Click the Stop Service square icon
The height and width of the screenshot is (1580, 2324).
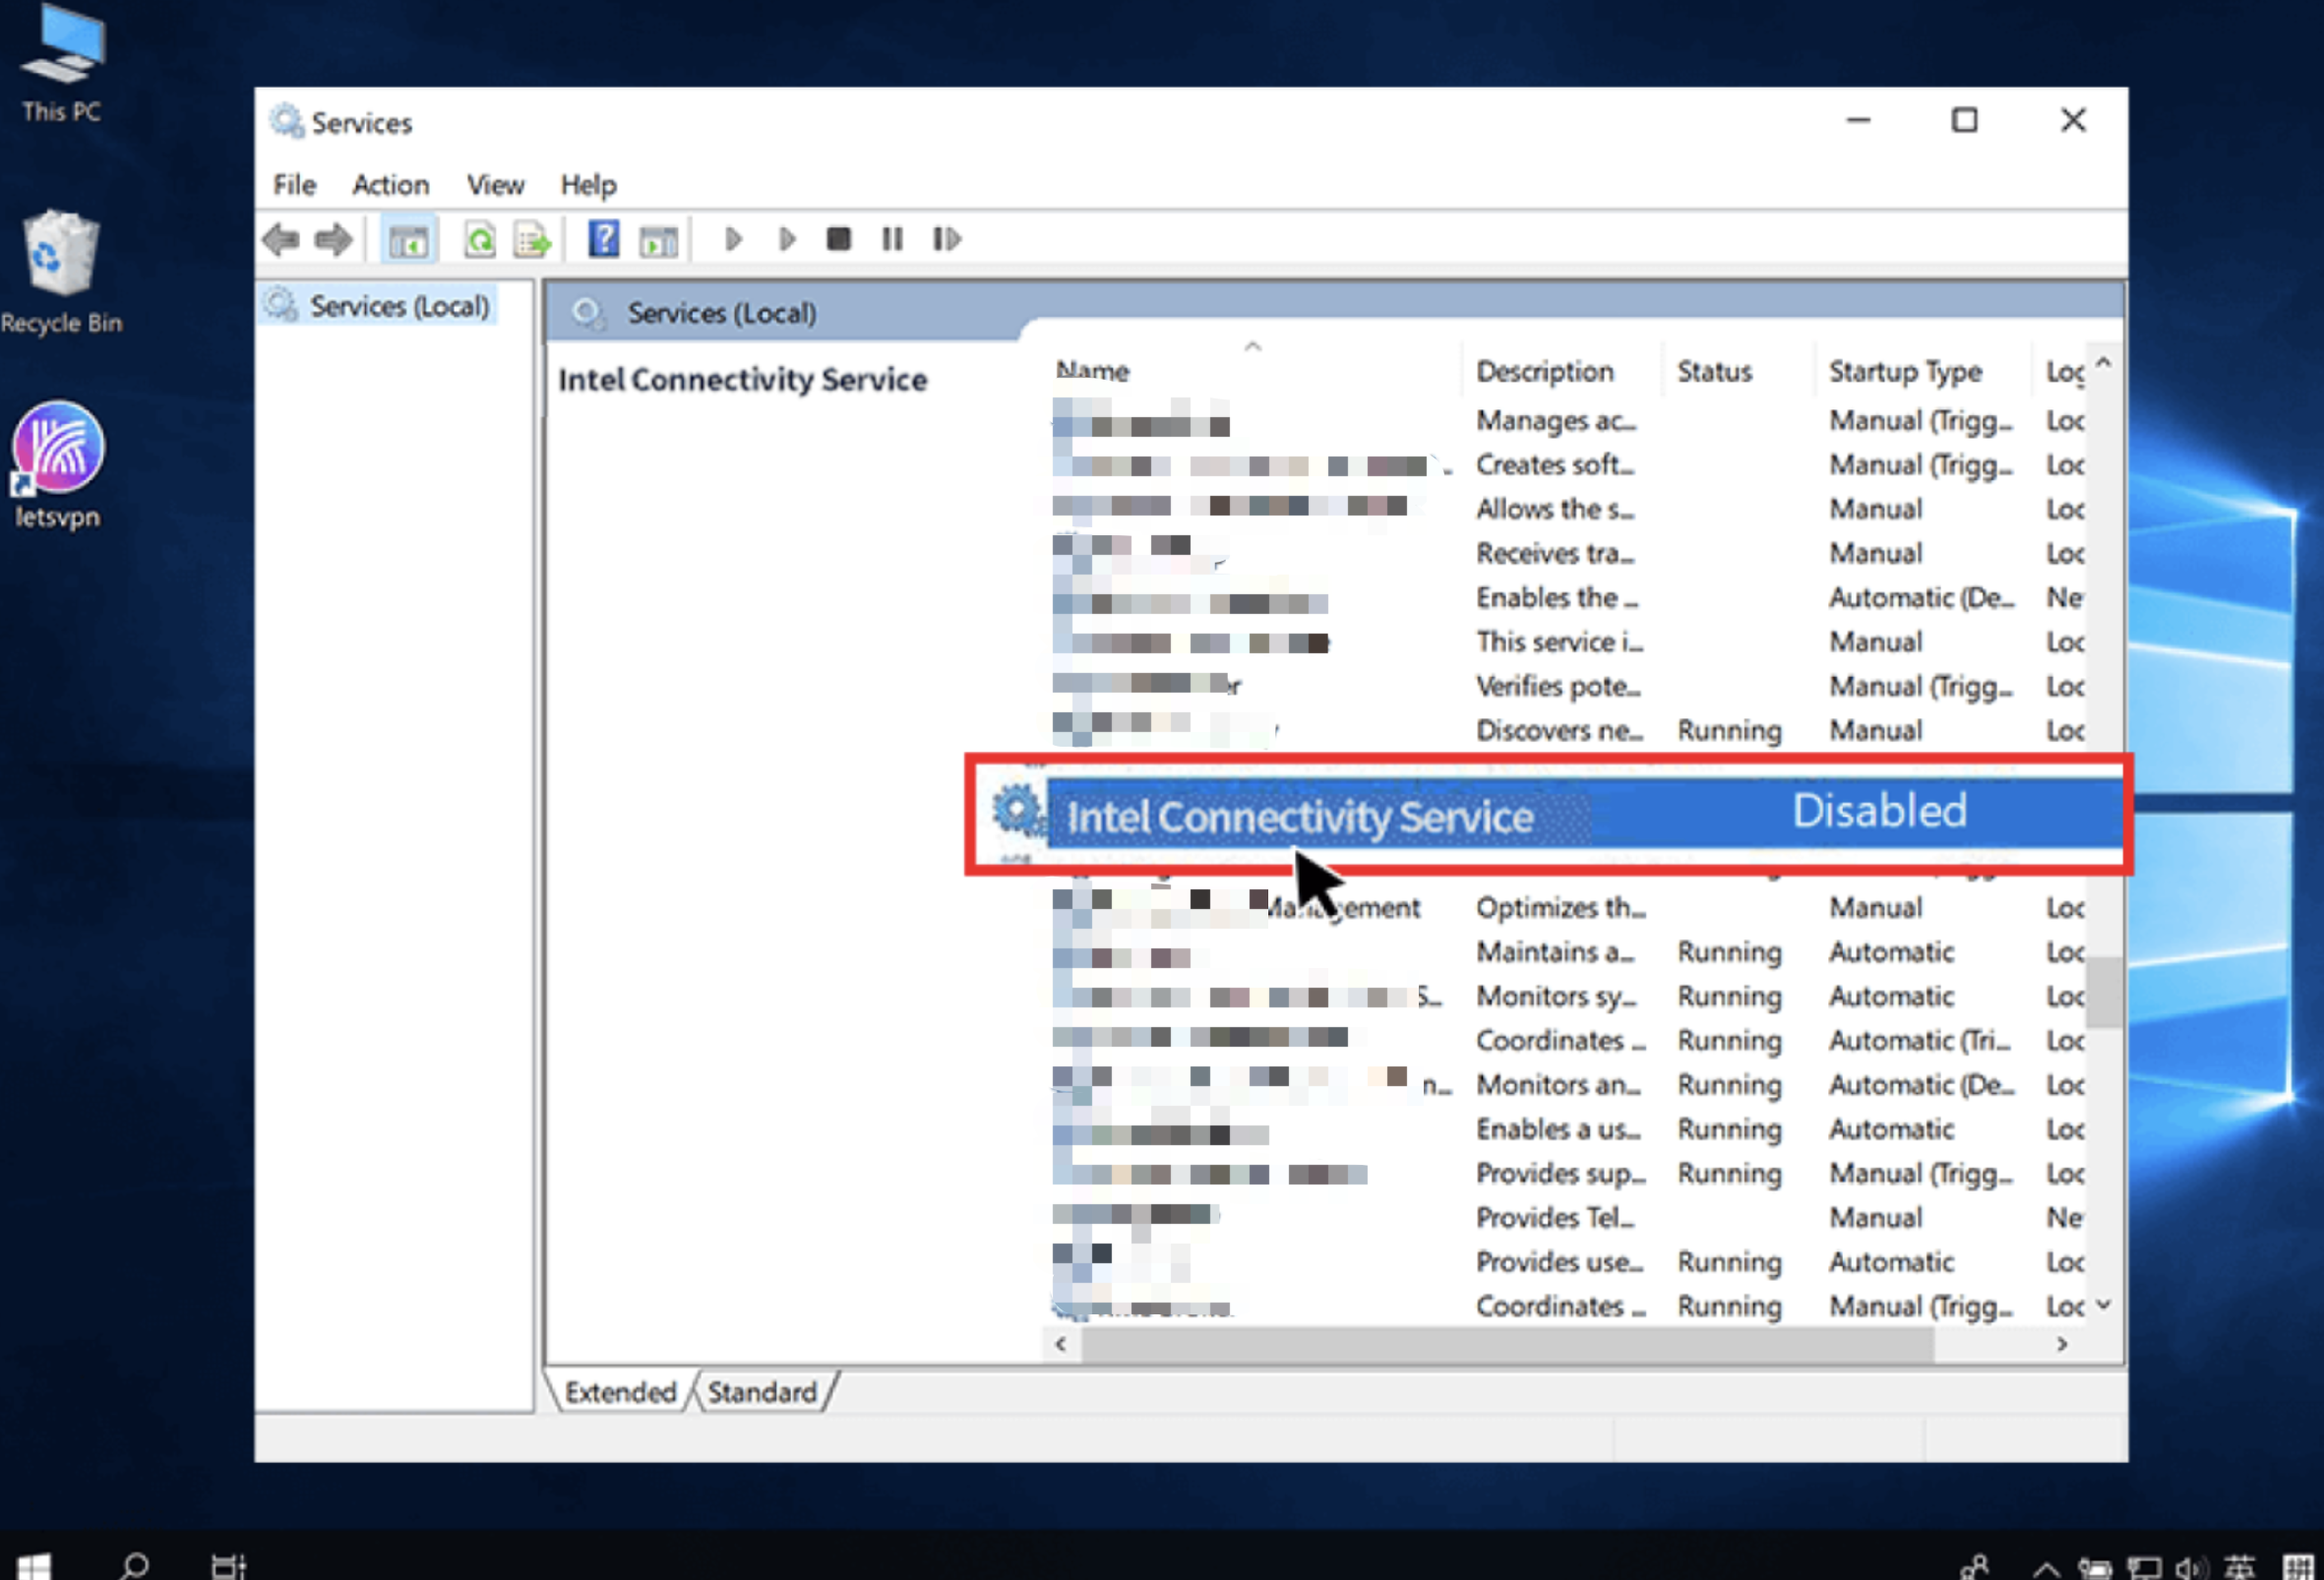(x=839, y=239)
